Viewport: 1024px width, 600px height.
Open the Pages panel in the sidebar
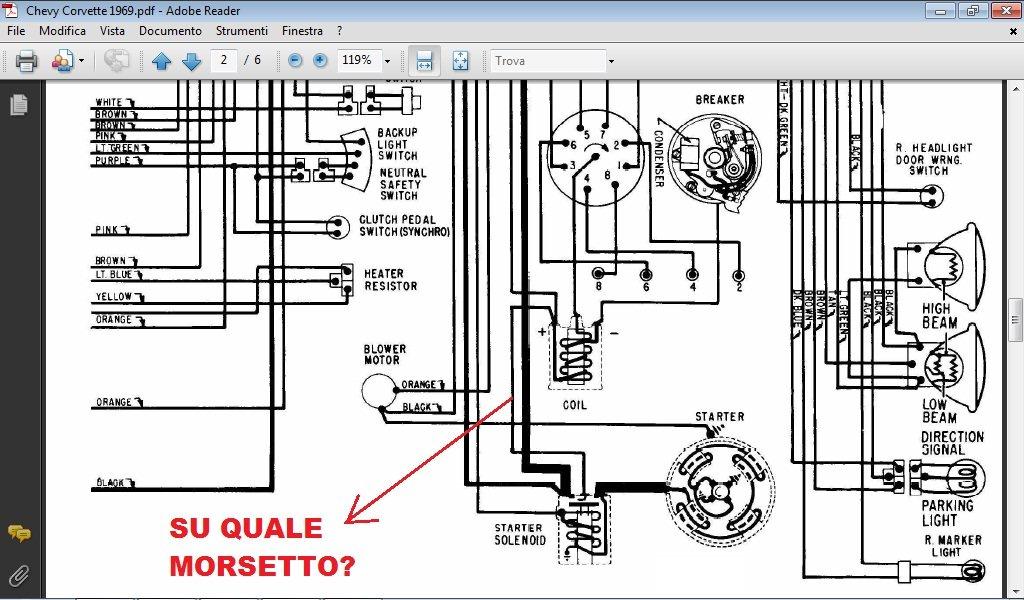coord(19,104)
